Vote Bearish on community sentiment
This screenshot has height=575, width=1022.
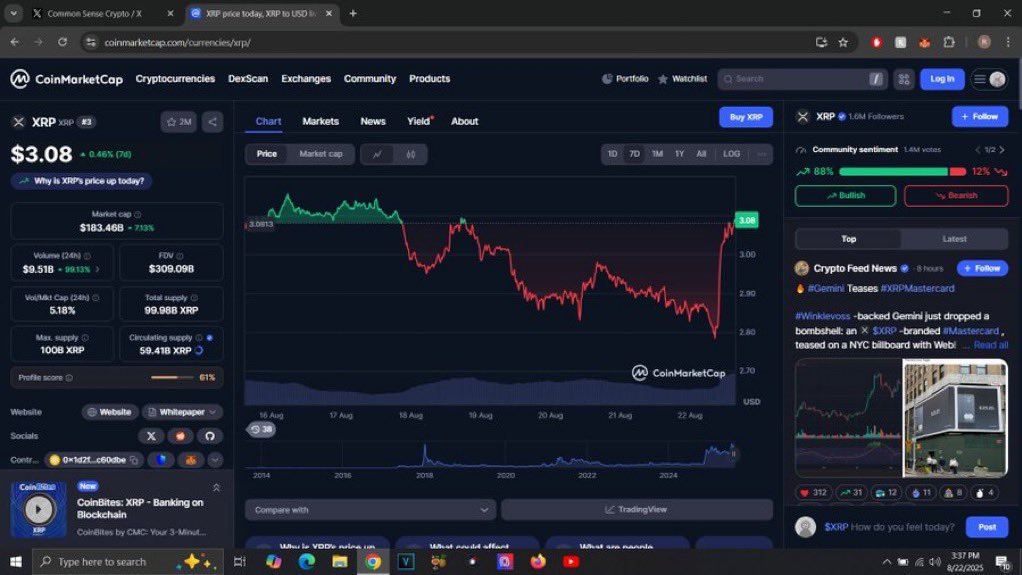(x=956, y=196)
